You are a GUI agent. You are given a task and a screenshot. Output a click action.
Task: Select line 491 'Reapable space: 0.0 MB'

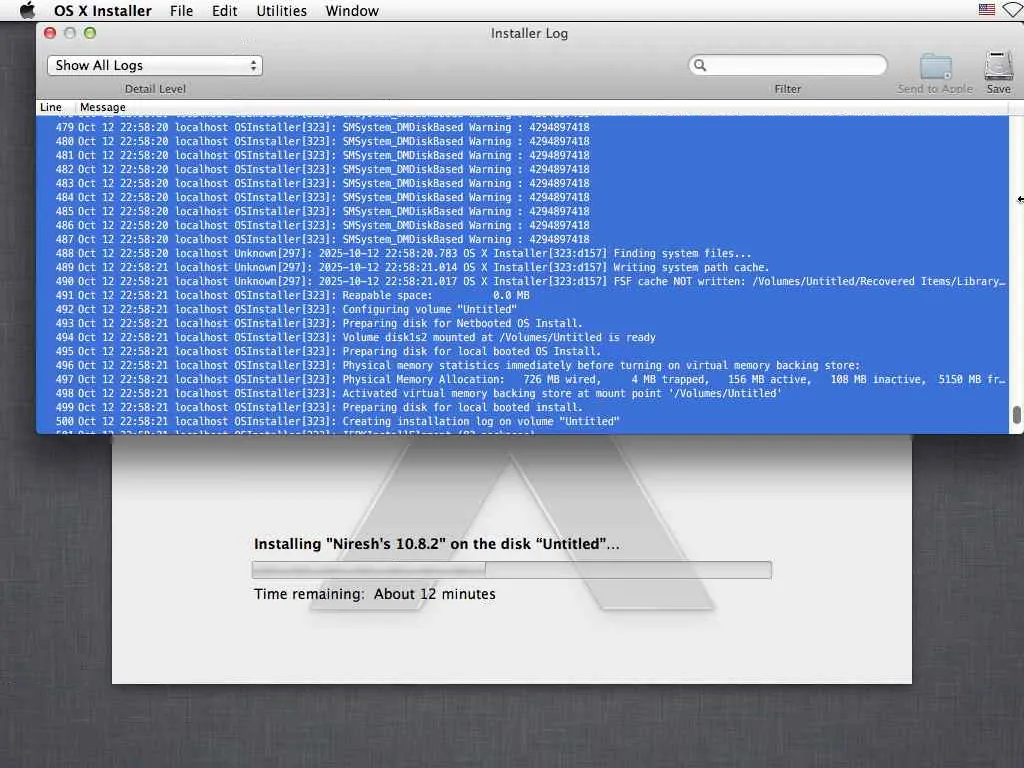522,296
